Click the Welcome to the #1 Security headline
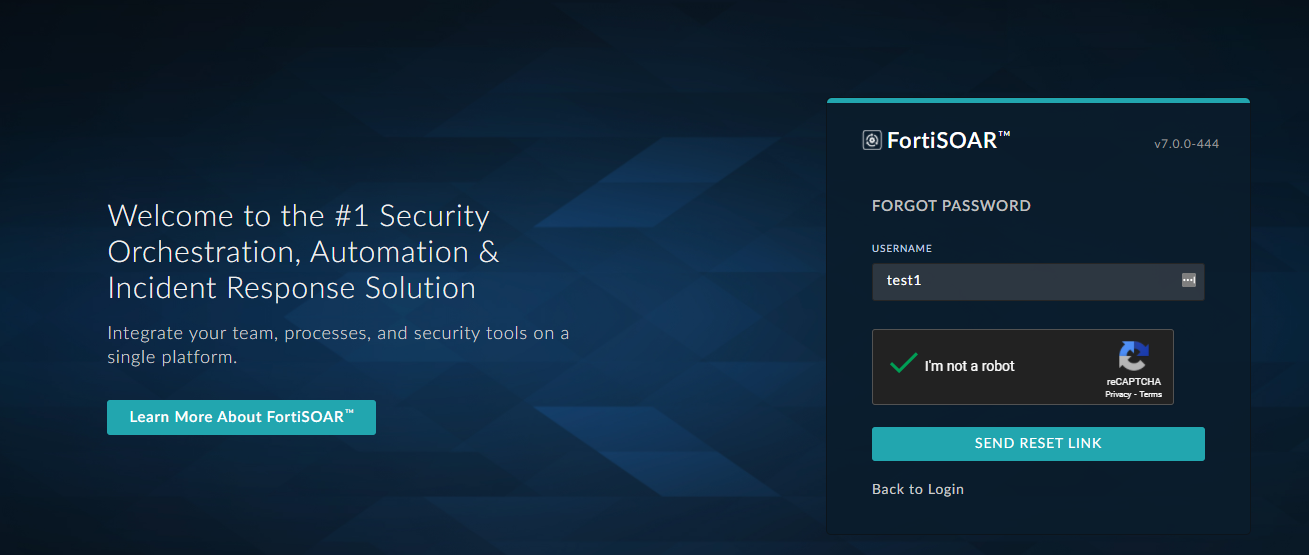Image resolution: width=1309 pixels, height=555 pixels. tap(304, 252)
